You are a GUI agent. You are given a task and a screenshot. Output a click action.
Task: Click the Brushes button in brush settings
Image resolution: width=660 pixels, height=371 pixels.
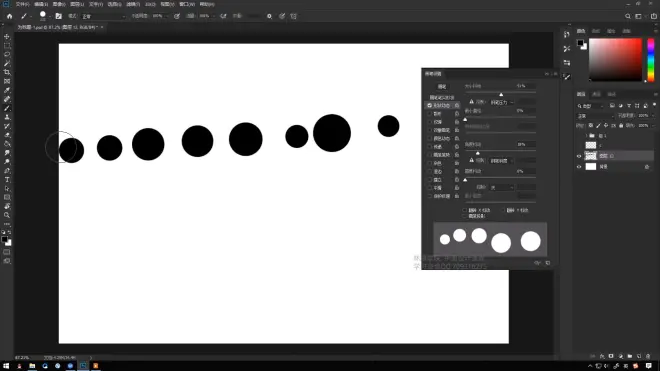coord(442,86)
